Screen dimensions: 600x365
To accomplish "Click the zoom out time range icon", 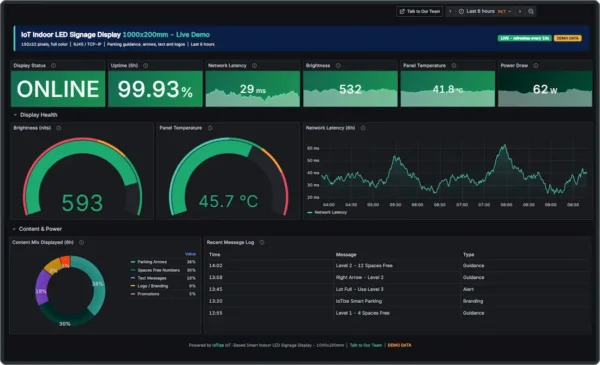I will pos(531,11).
